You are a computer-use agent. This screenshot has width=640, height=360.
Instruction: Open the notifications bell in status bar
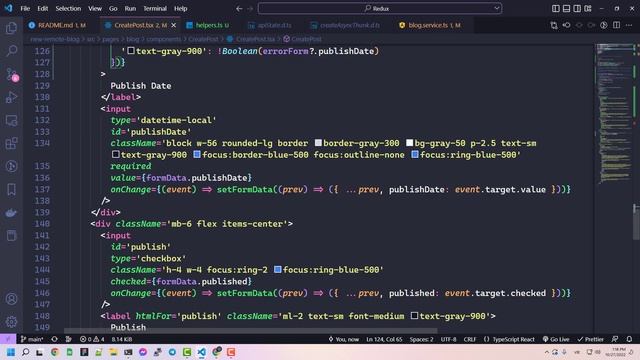pyautogui.click(x=629, y=339)
